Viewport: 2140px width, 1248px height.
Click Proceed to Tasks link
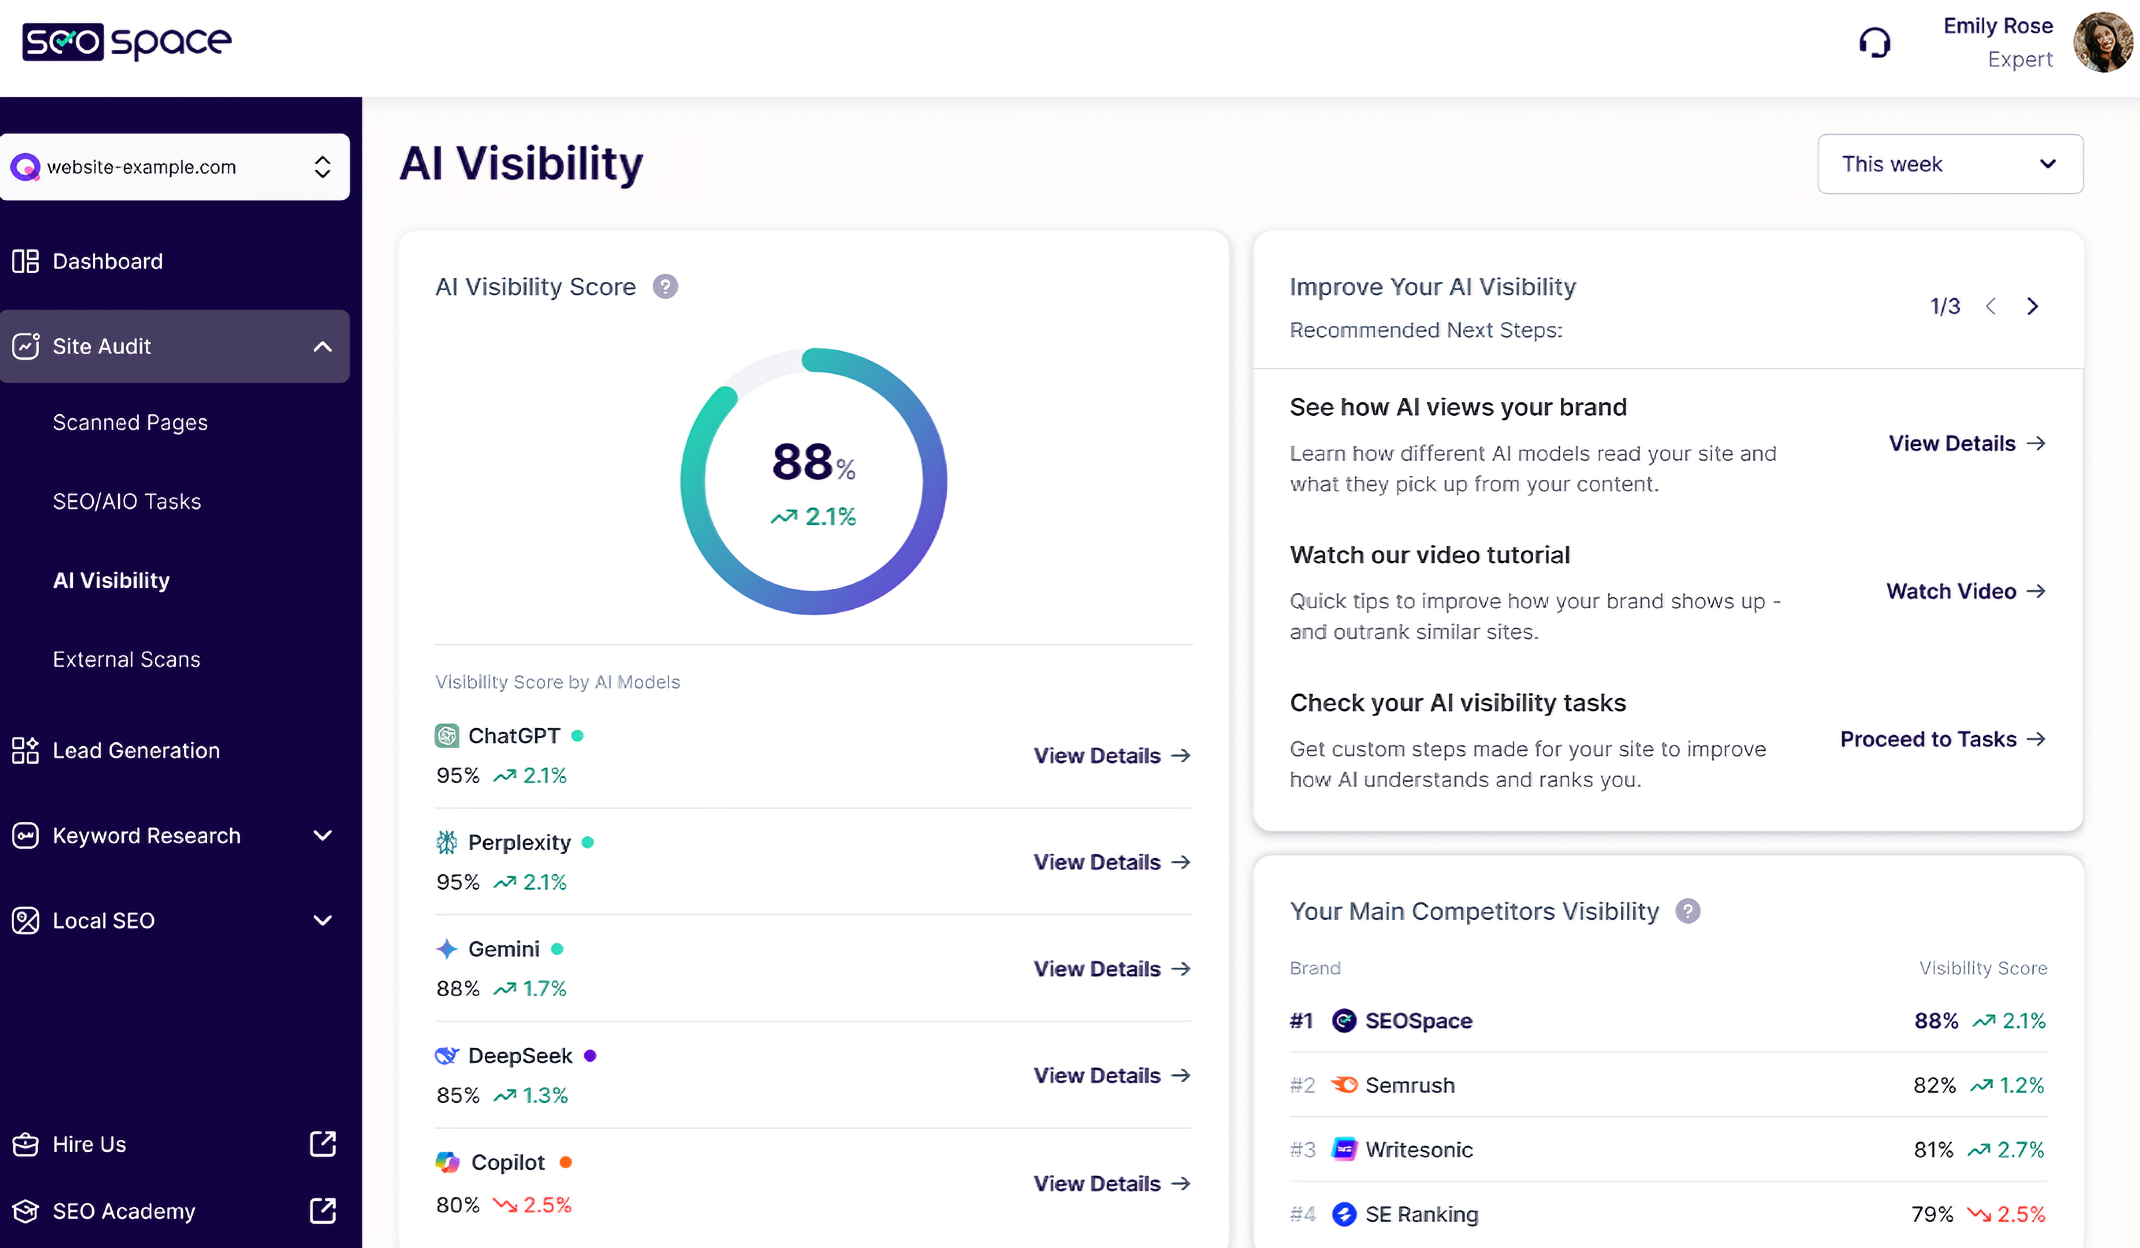pyautogui.click(x=1942, y=739)
